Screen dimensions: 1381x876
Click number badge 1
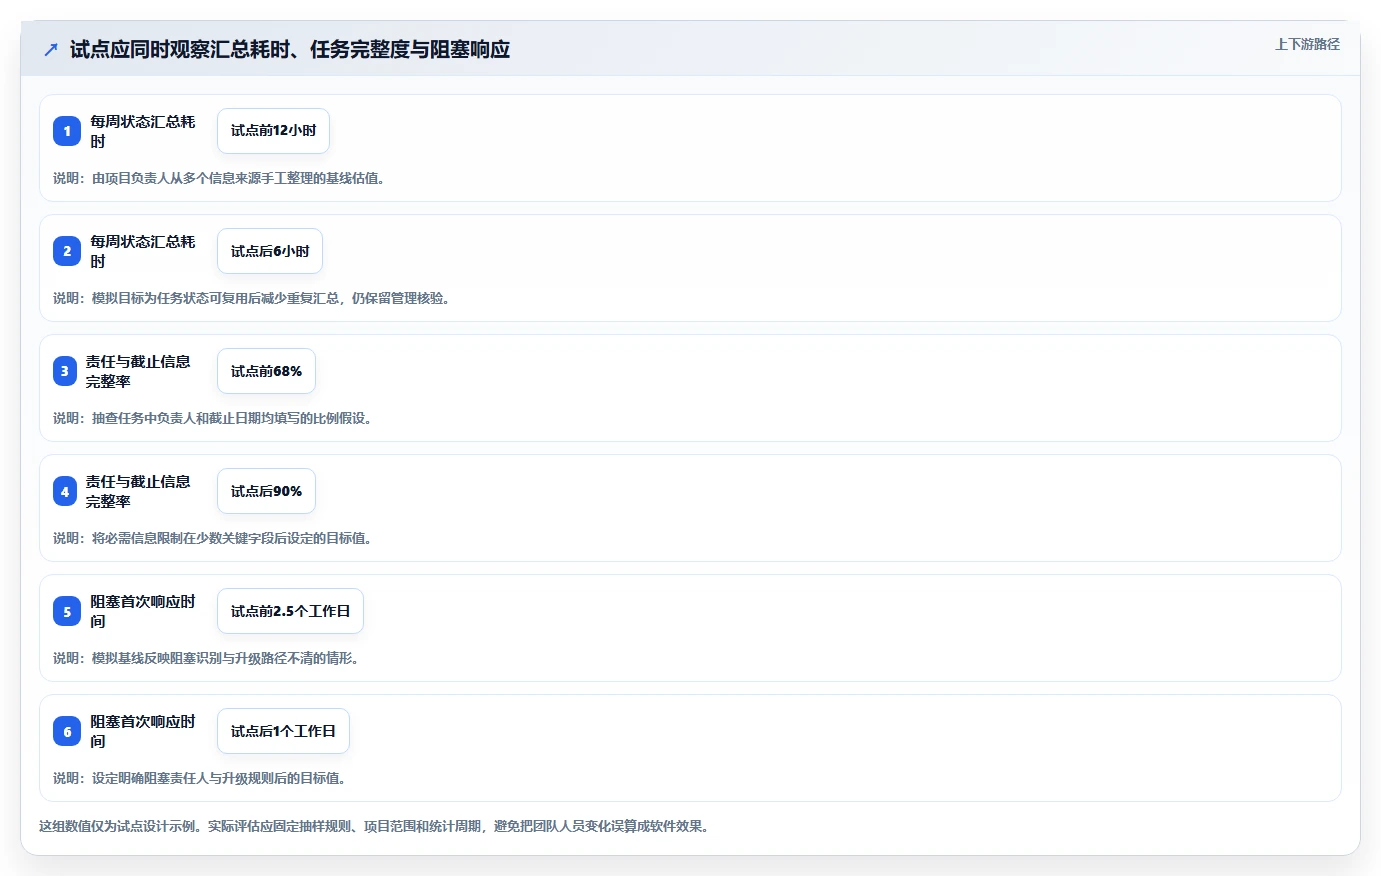67,131
